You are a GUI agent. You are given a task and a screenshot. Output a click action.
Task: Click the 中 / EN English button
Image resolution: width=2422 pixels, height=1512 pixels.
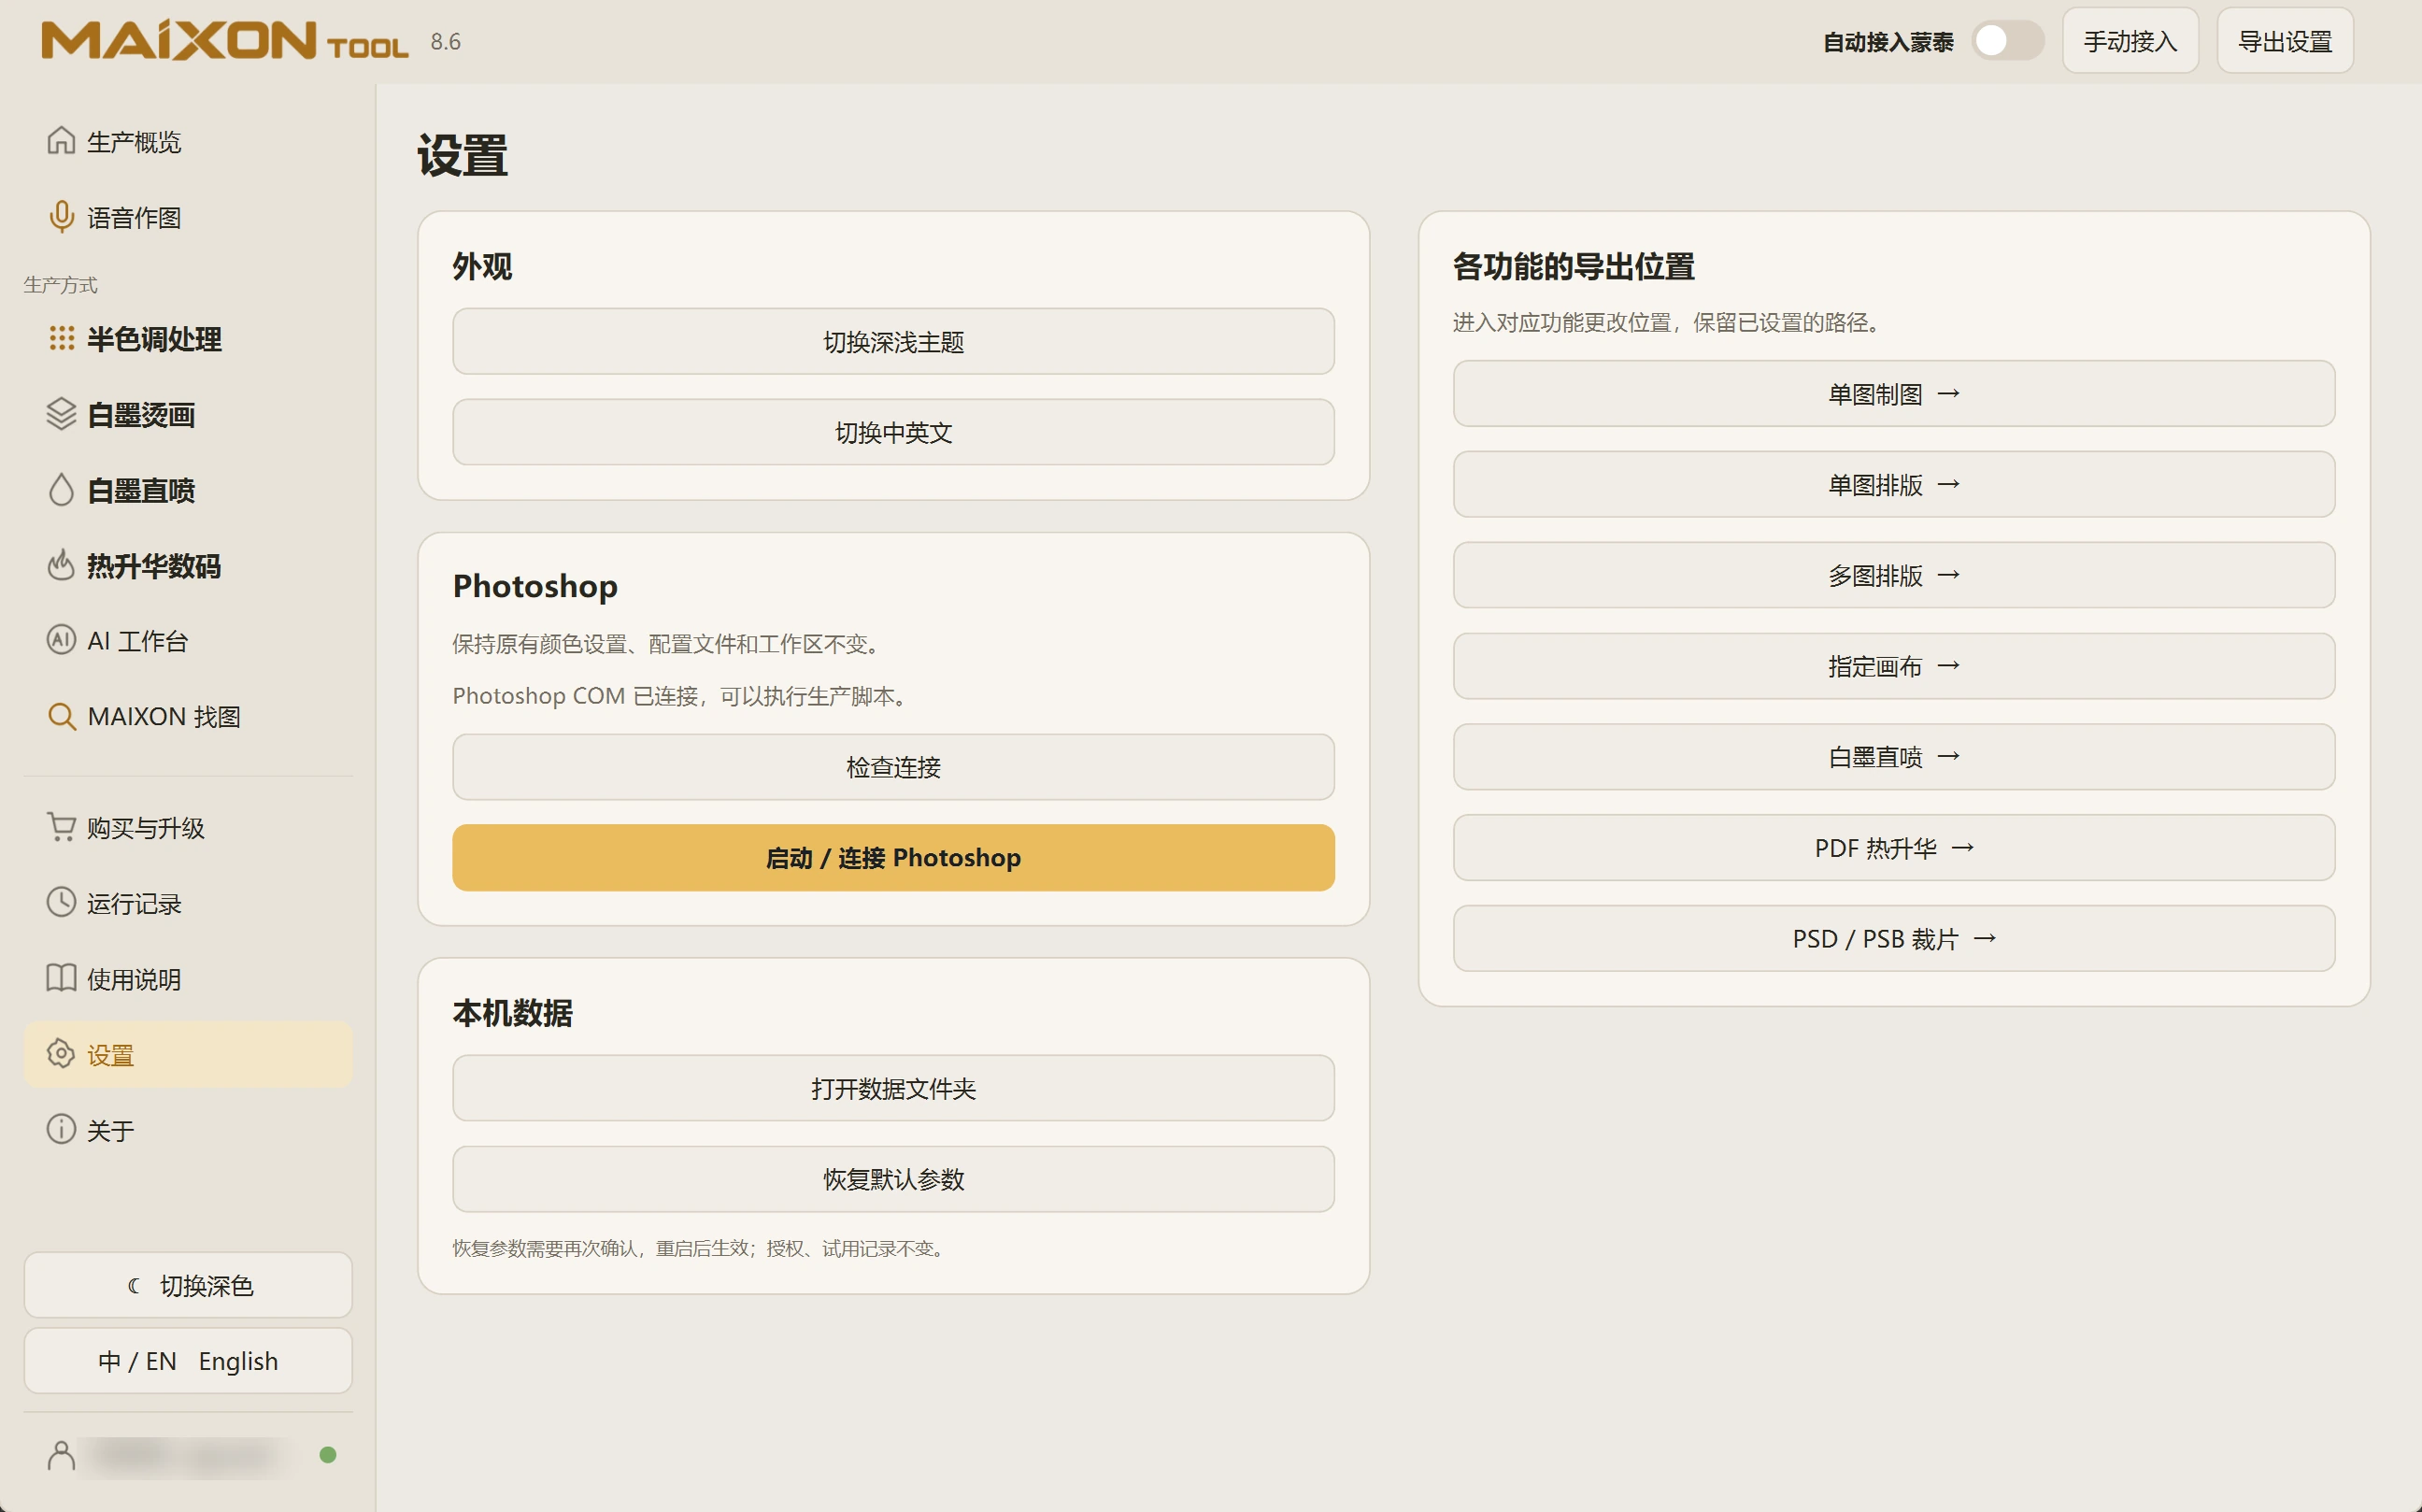click(x=188, y=1361)
